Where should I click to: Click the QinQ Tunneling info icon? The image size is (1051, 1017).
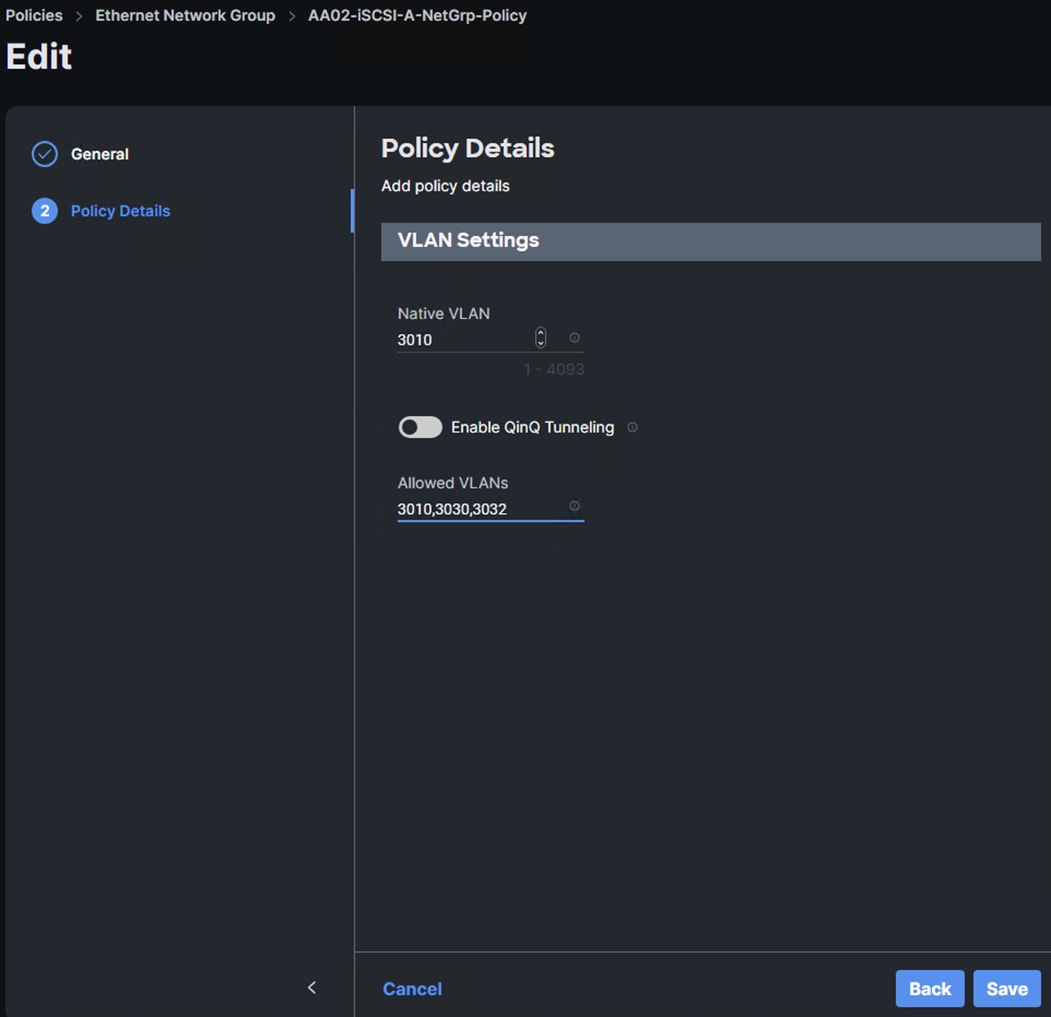point(632,427)
